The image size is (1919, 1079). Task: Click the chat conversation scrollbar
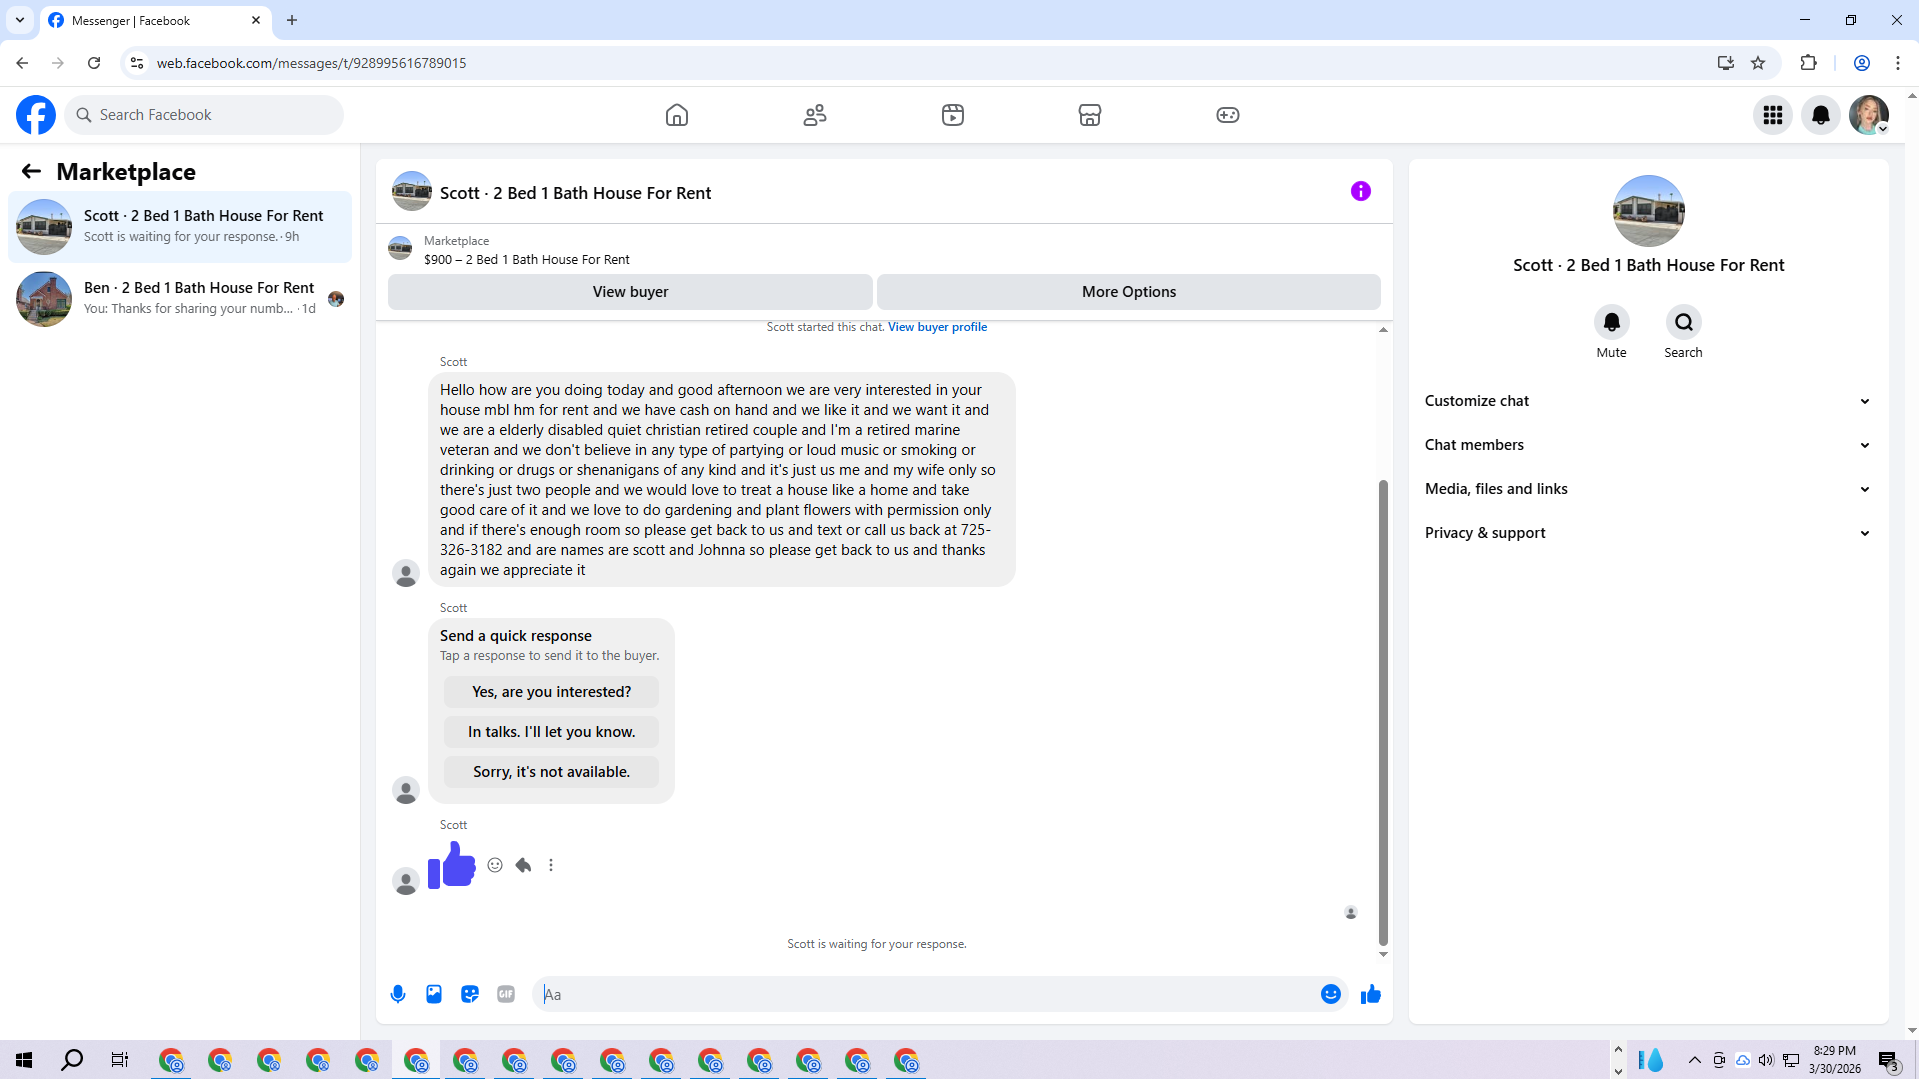[x=1383, y=712]
